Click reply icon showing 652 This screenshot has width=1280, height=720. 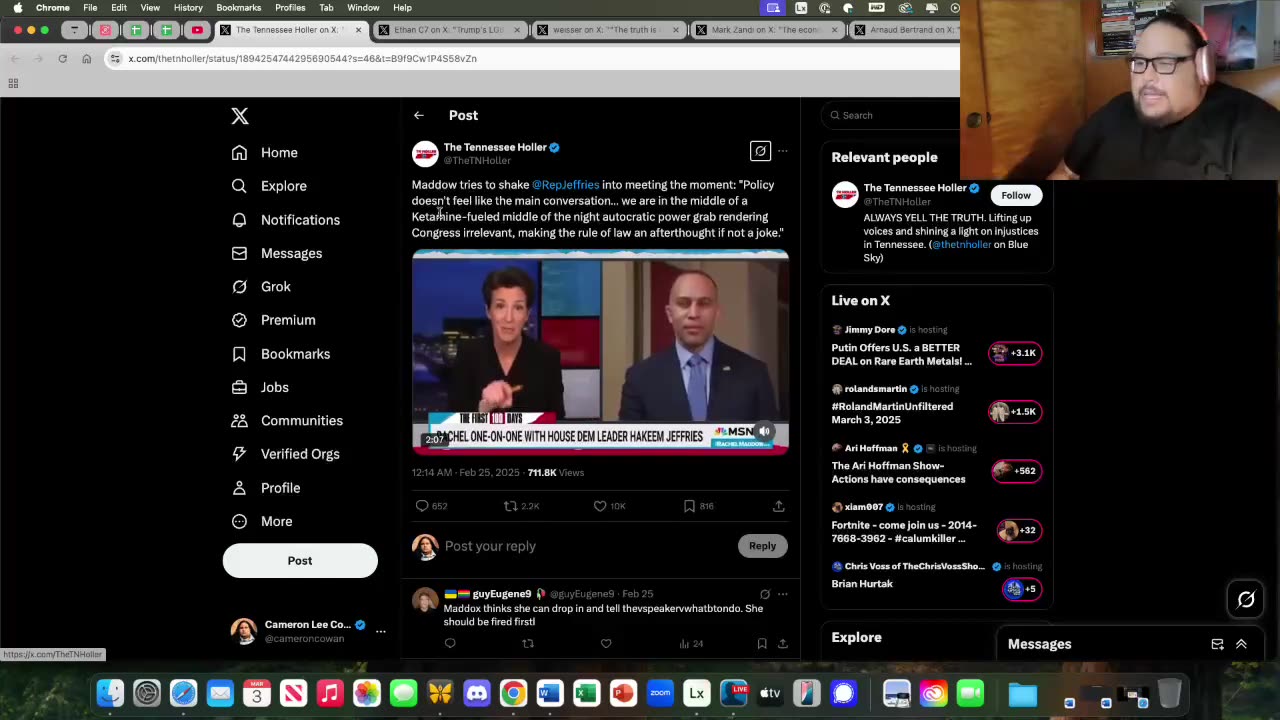pyautogui.click(x=422, y=506)
